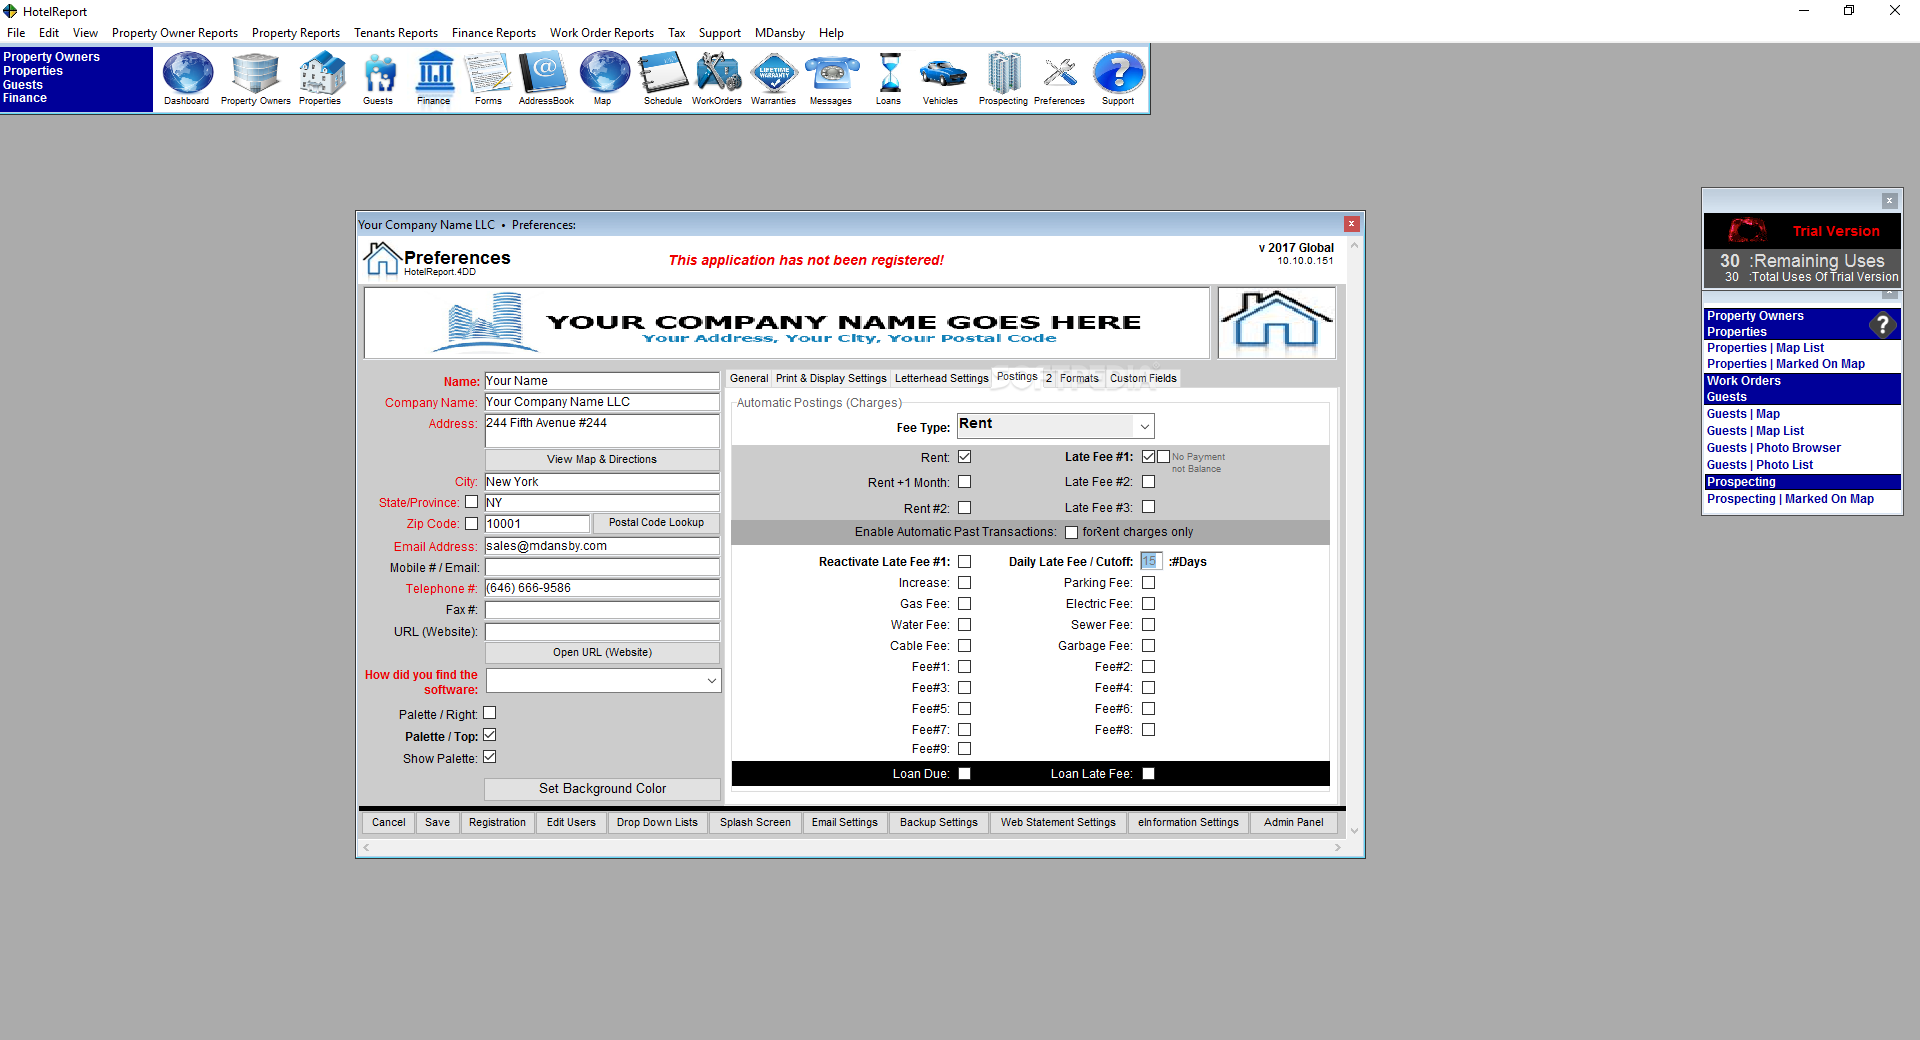Switch to the General tab
Image resolution: width=1920 pixels, height=1040 pixels.
pyautogui.click(x=749, y=378)
